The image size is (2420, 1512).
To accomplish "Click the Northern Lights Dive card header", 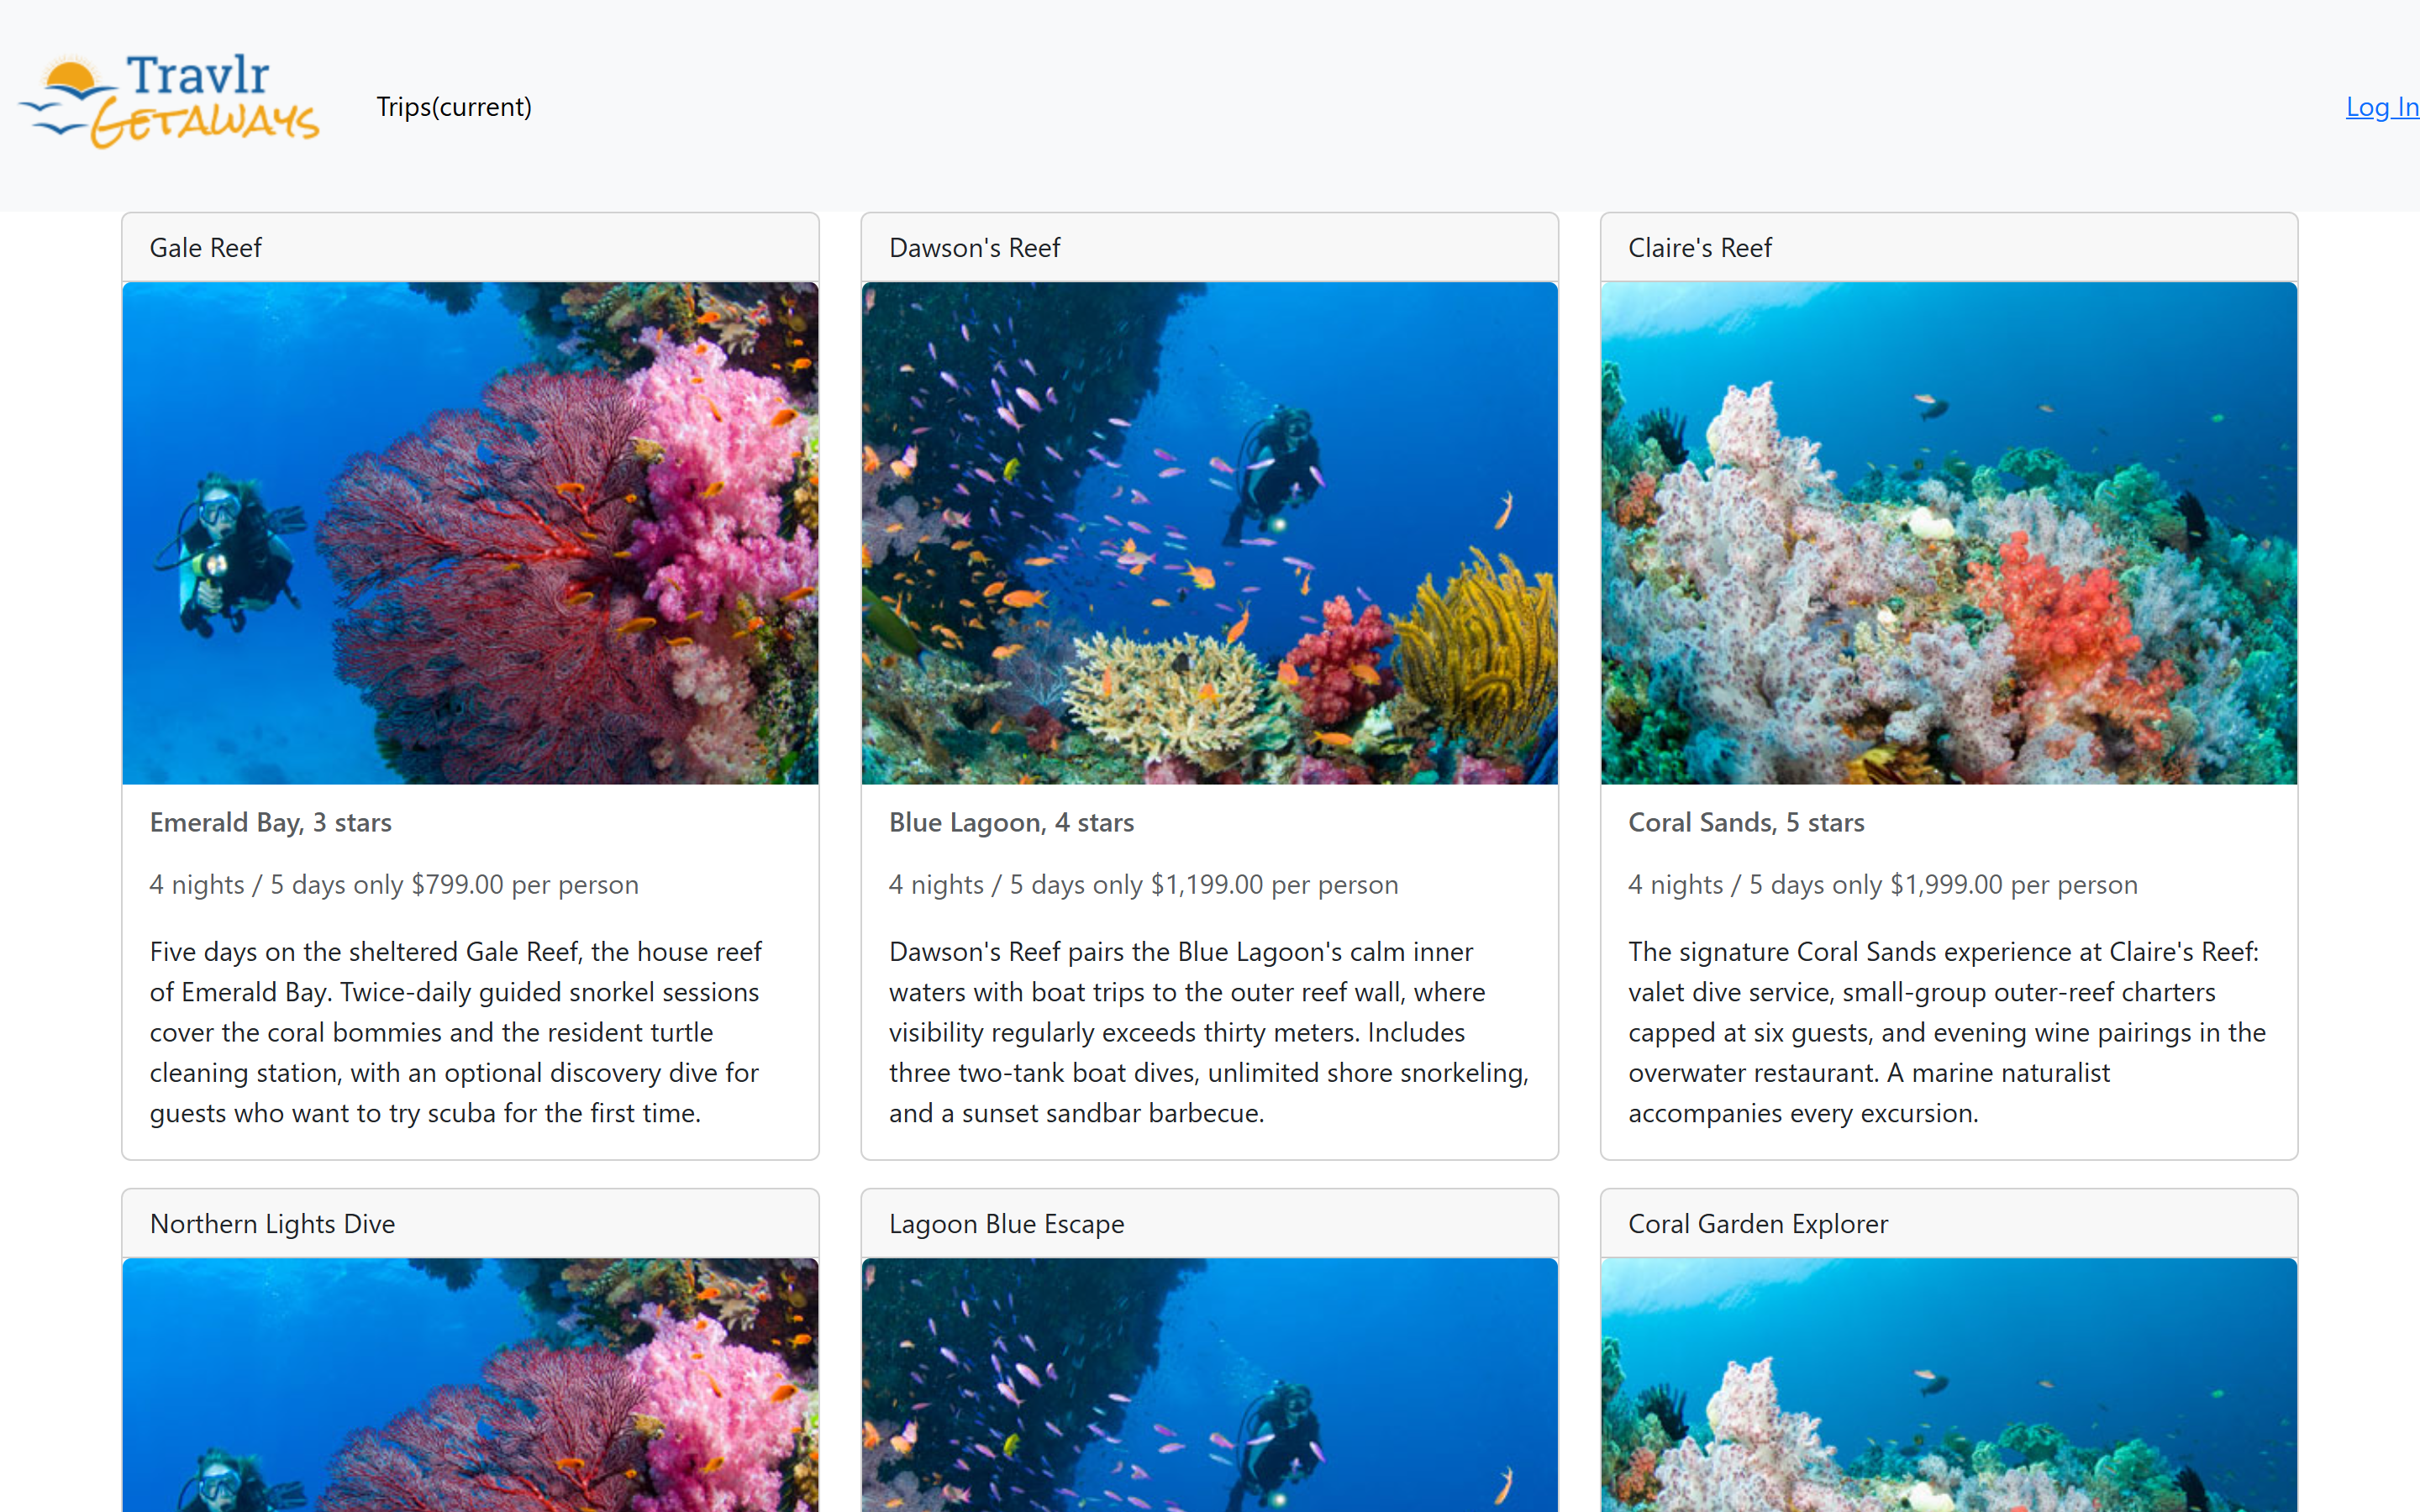I will click(x=470, y=1223).
